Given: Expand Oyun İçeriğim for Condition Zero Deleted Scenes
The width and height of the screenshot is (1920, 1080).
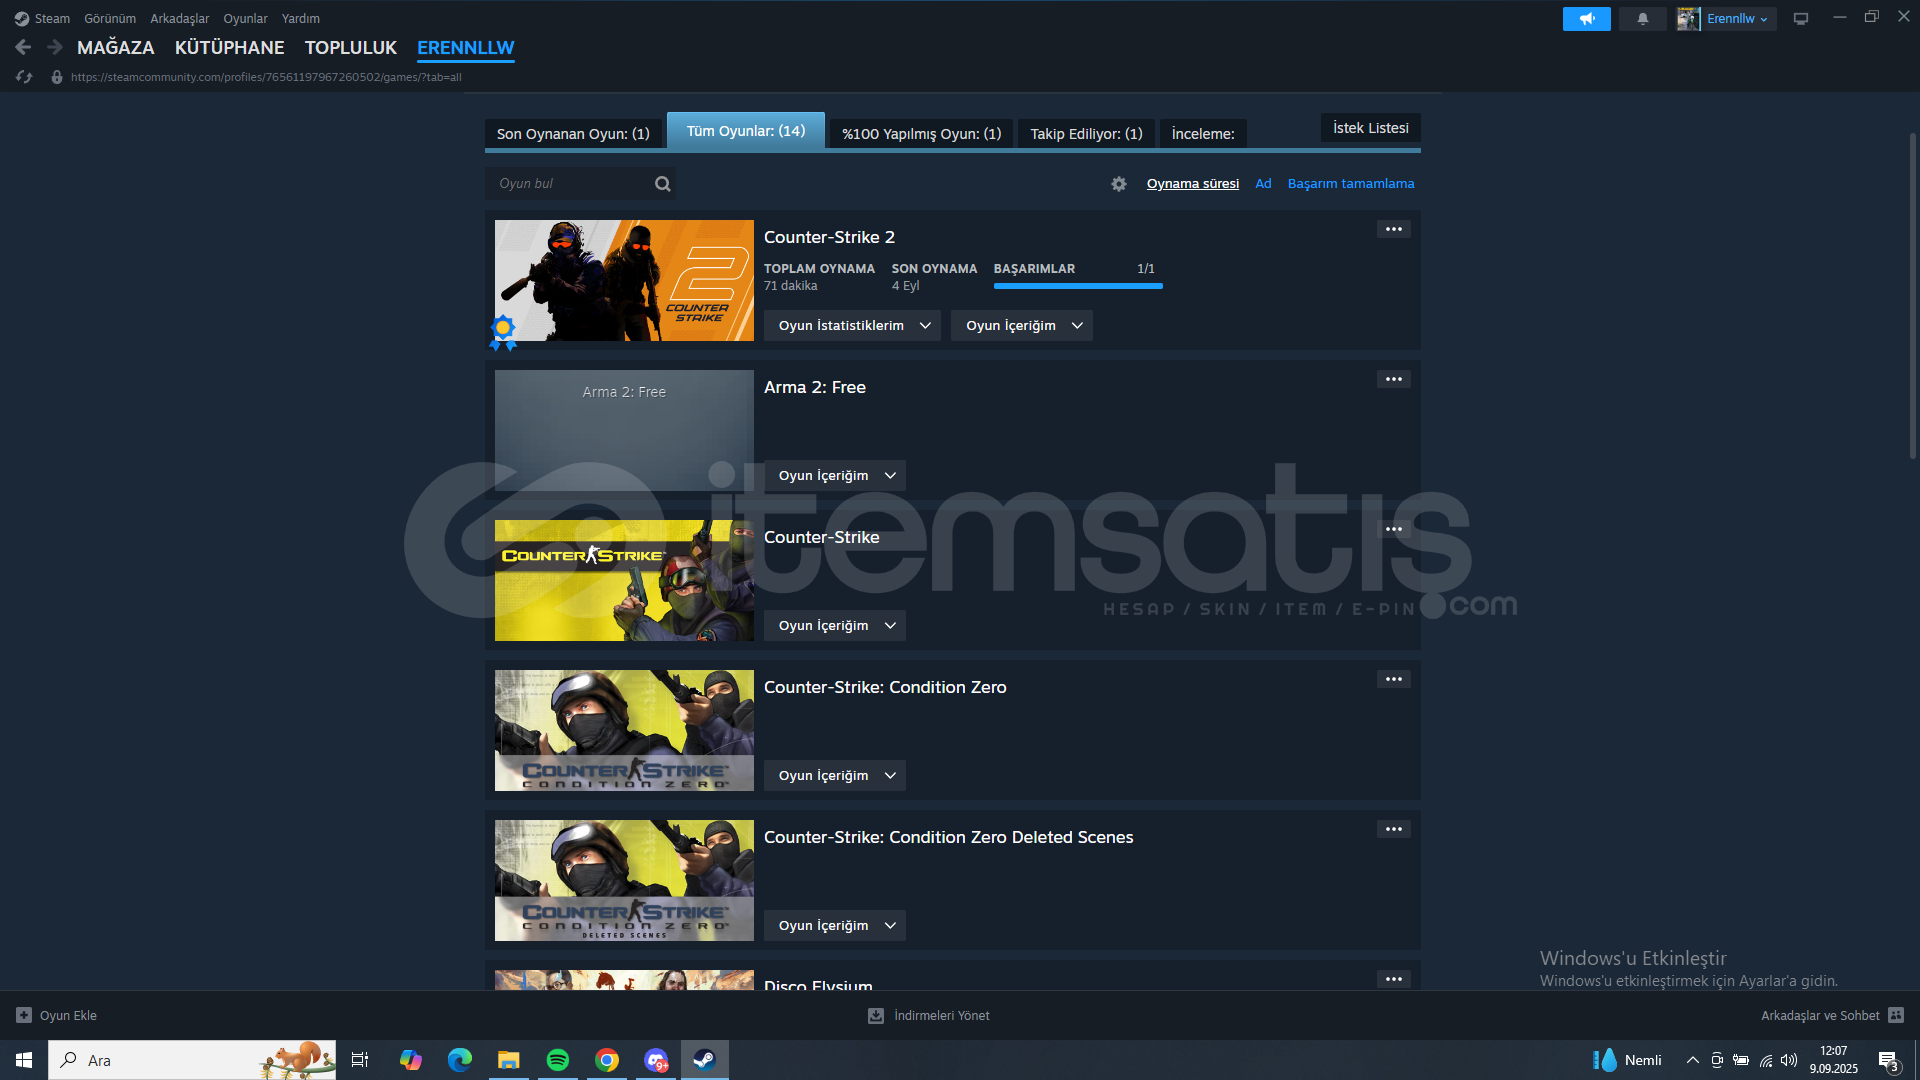Looking at the screenshot, I should (x=835, y=926).
